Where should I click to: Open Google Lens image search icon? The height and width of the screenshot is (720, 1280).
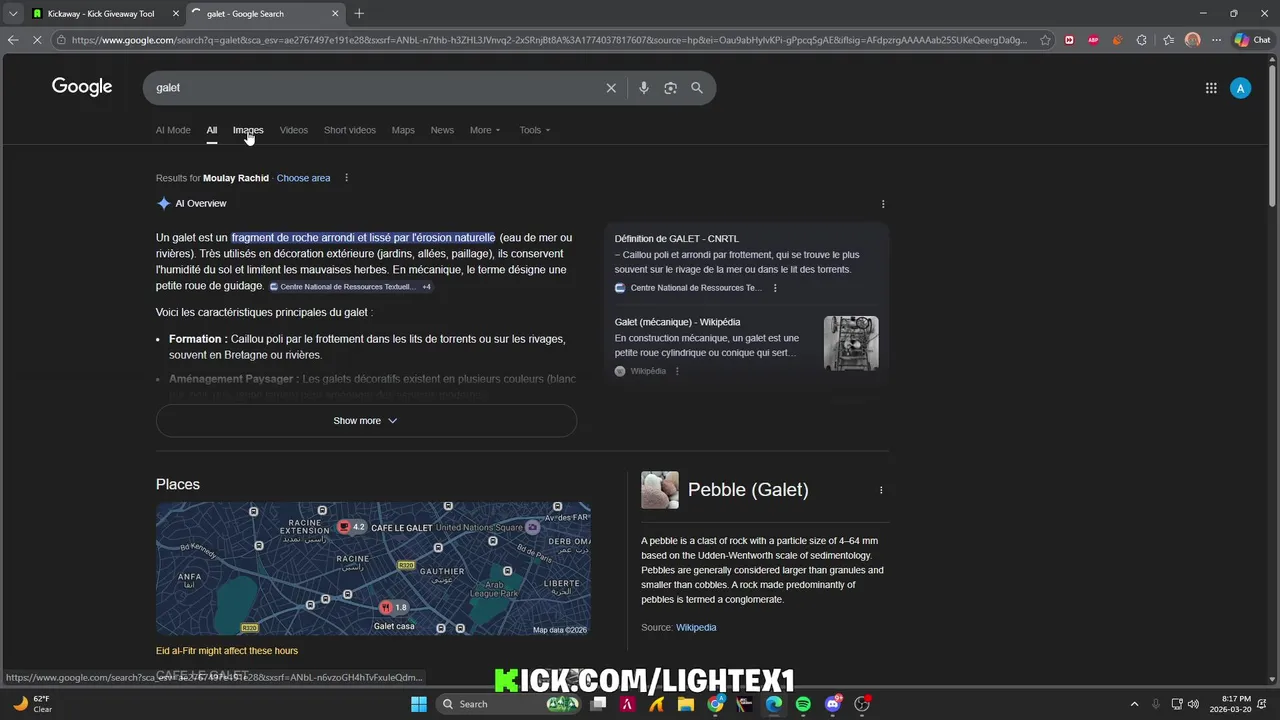pyautogui.click(x=670, y=88)
